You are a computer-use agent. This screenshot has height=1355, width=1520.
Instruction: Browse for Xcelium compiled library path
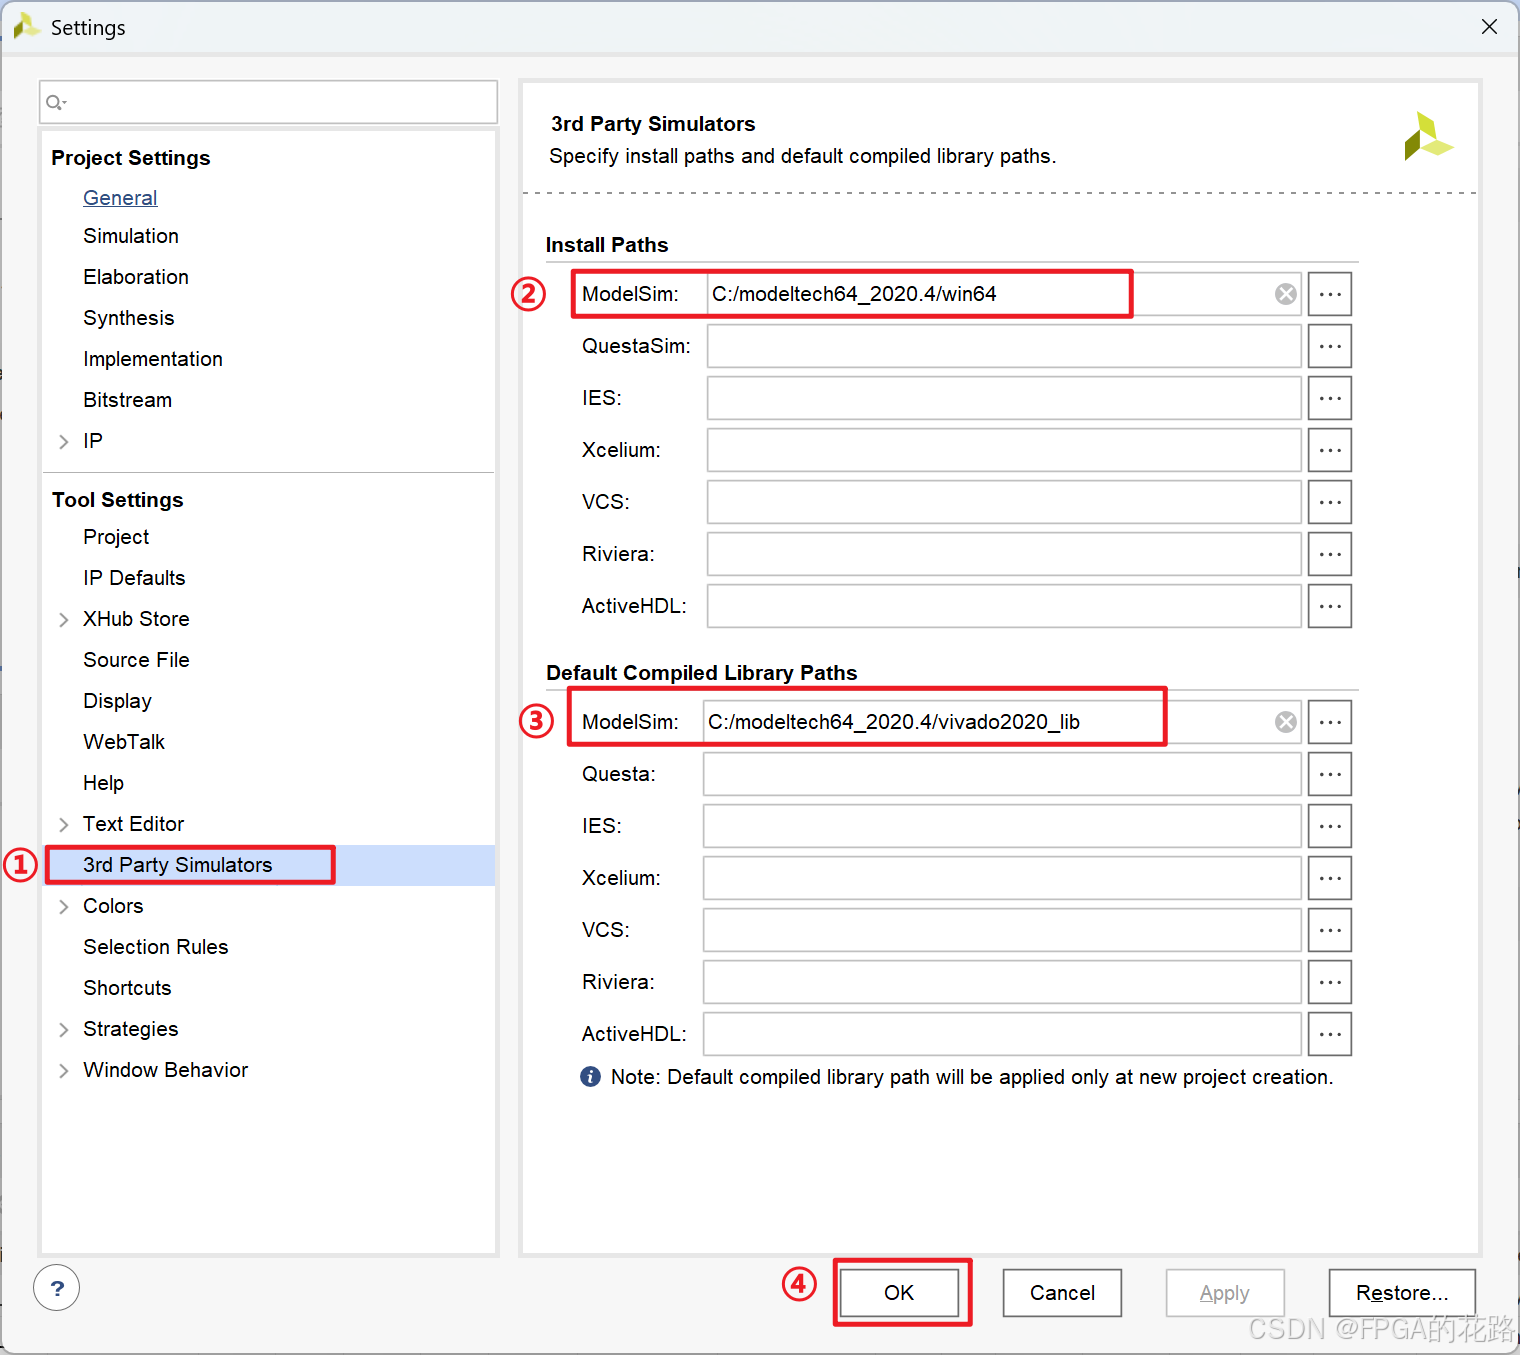(1330, 878)
